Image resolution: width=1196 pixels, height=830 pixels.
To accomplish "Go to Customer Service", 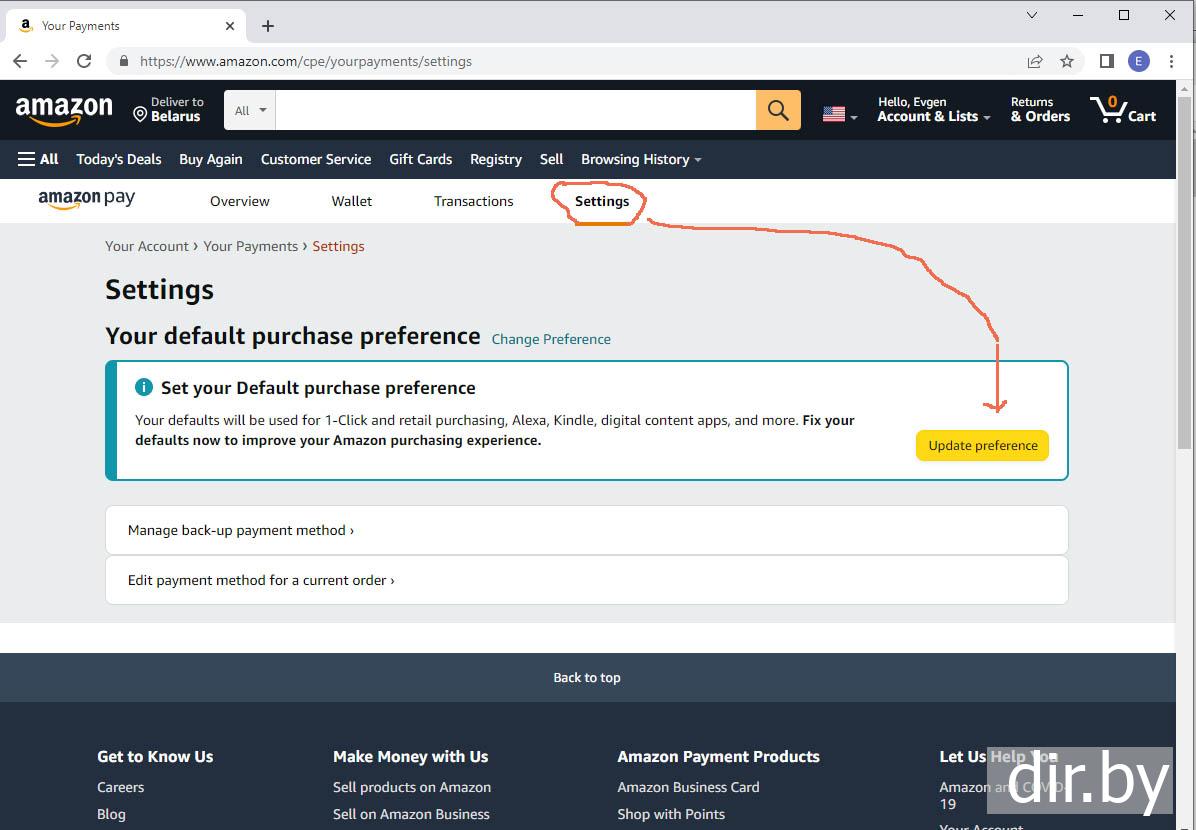I will point(316,159).
